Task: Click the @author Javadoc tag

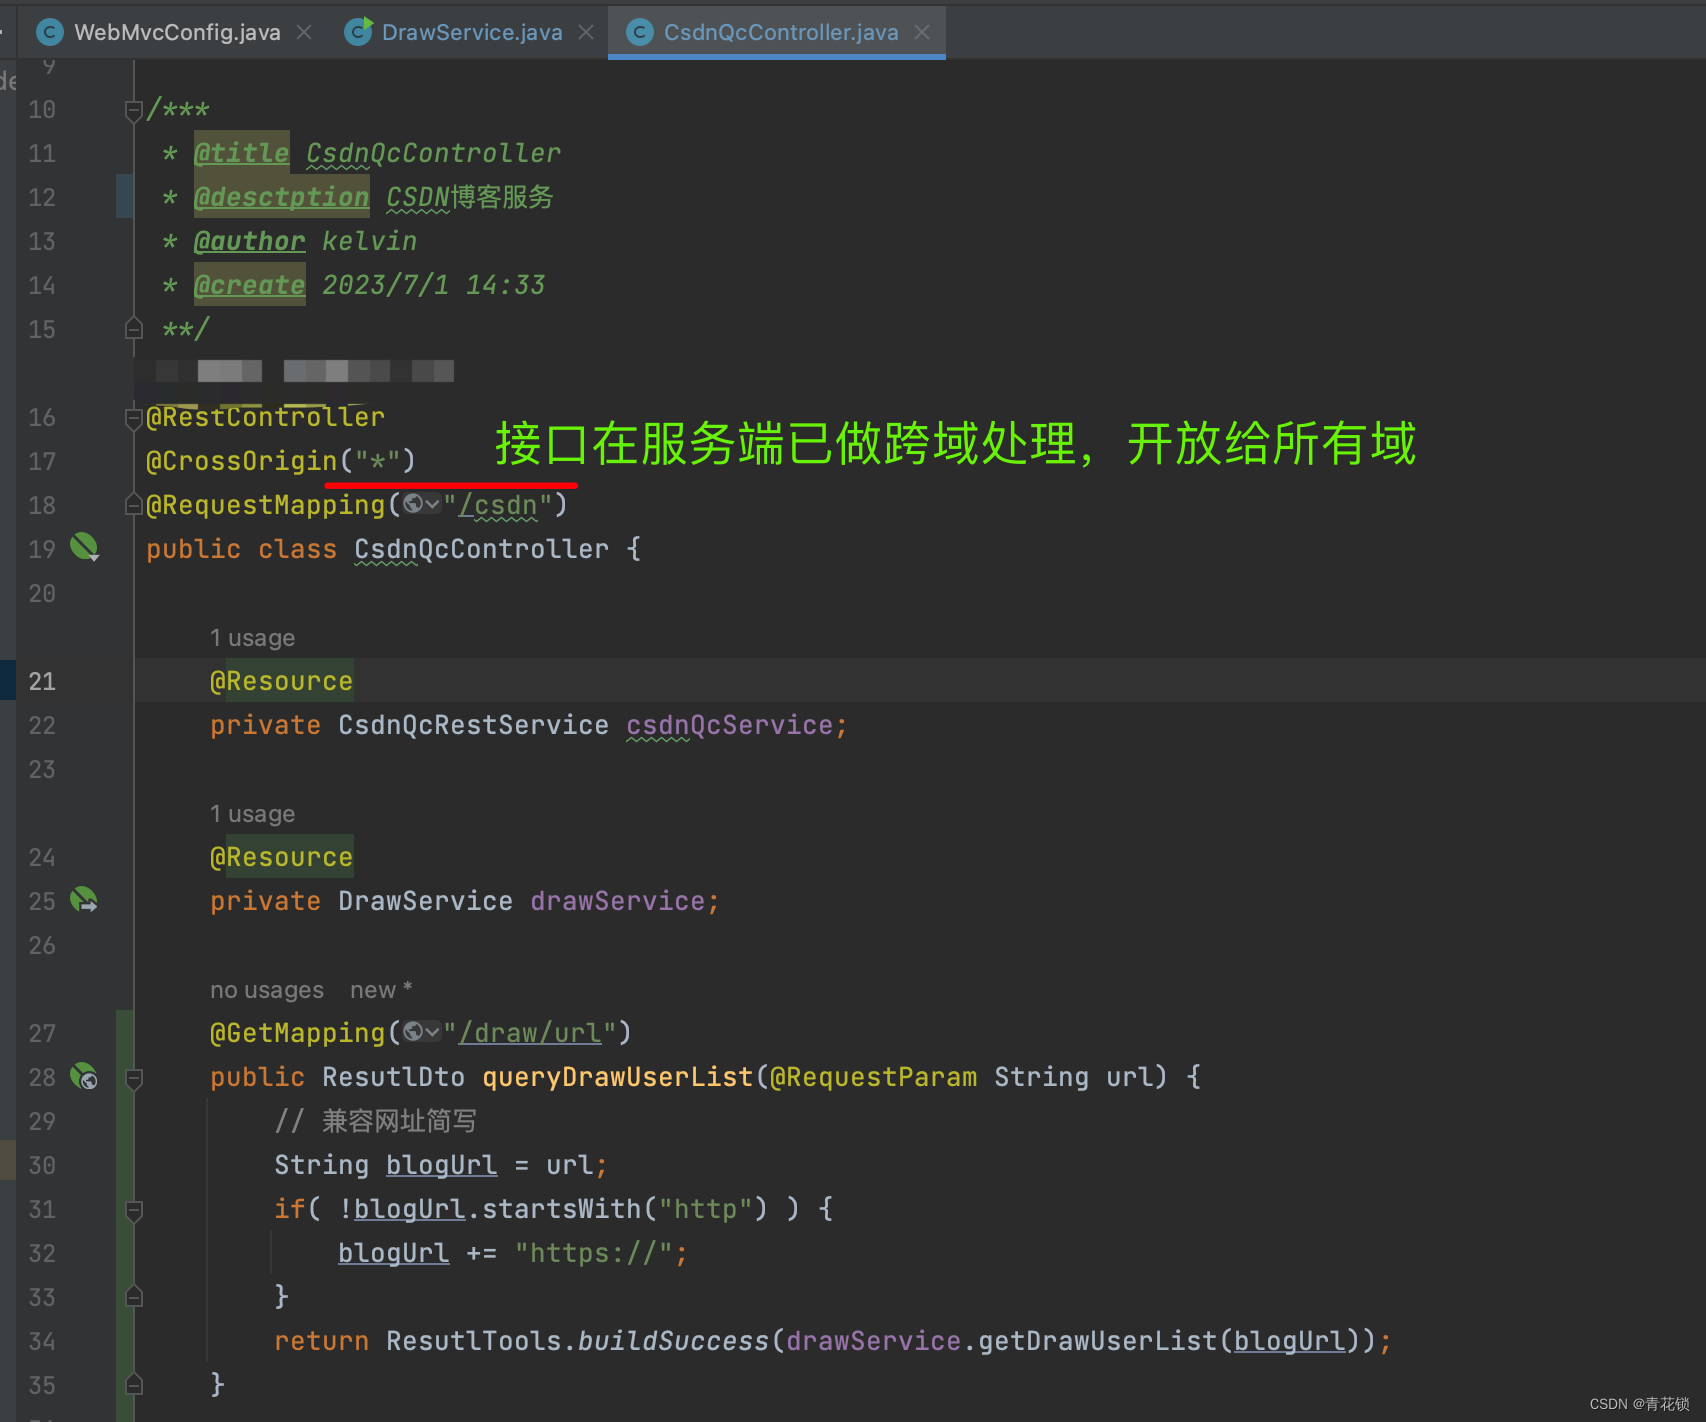Action: click(249, 241)
